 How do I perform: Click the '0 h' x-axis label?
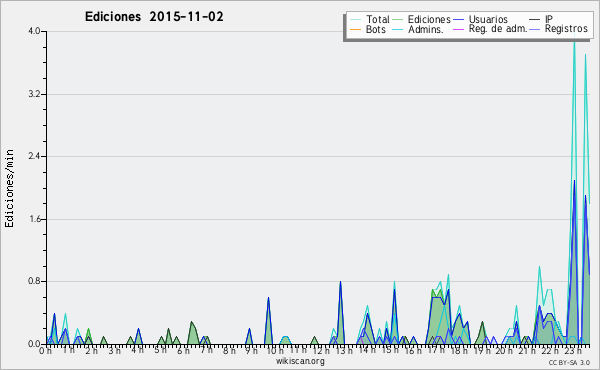click(46, 350)
